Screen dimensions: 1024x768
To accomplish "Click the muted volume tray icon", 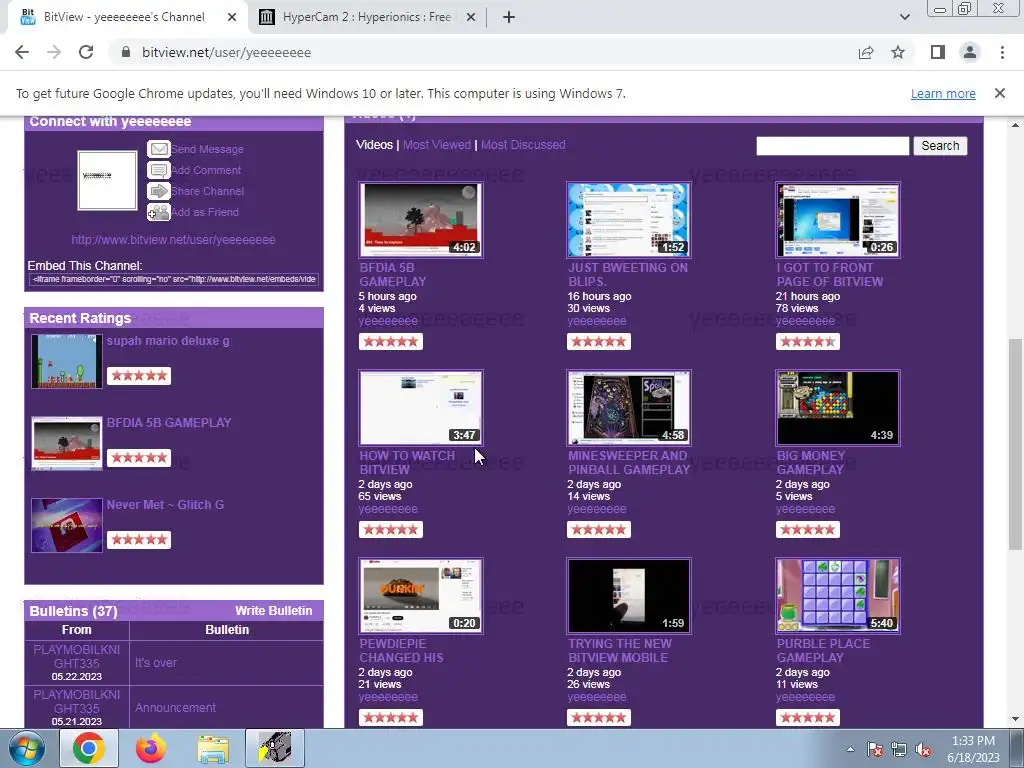I will pyautogui.click(x=923, y=750).
